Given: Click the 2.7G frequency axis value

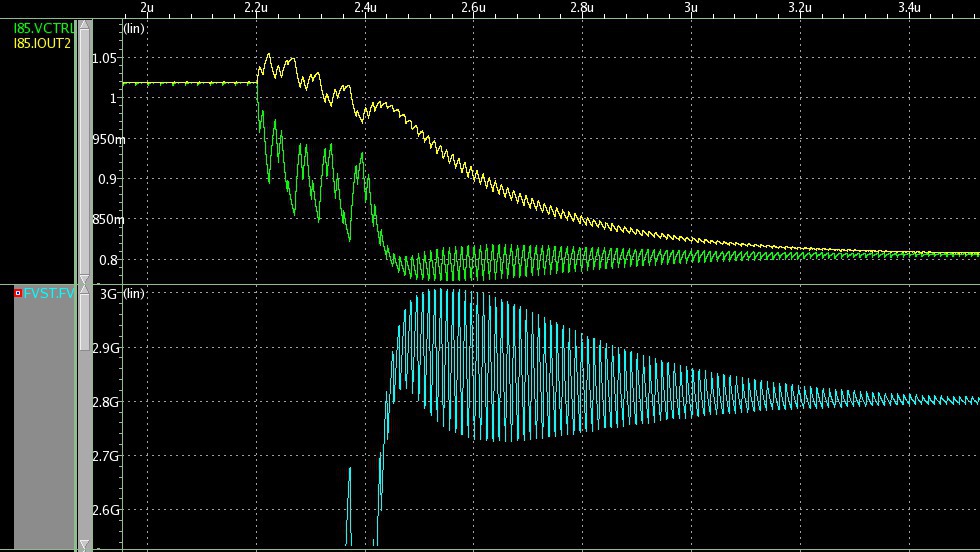Looking at the screenshot, I should [x=106, y=456].
